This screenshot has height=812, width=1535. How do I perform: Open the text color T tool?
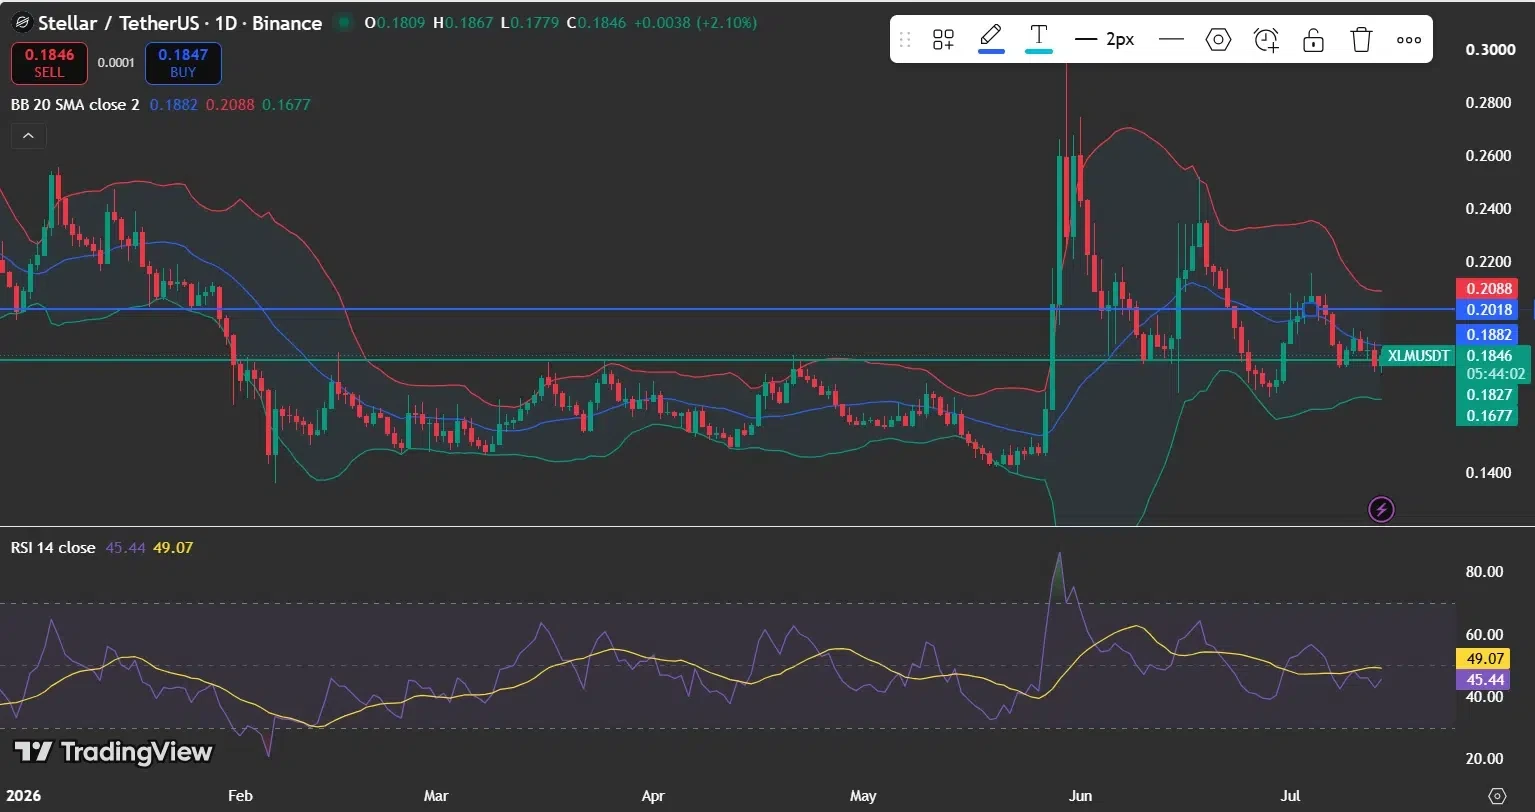[x=1039, y=39]
